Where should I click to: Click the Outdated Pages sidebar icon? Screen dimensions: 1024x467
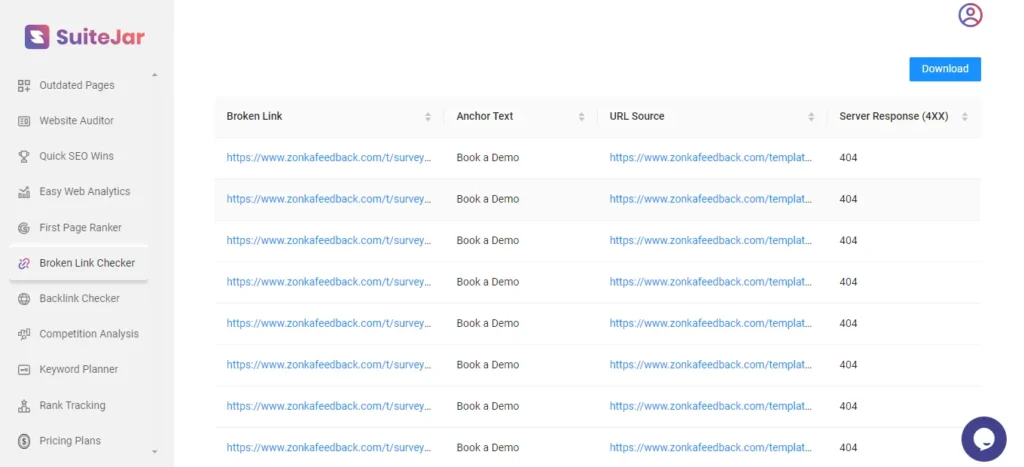pos(24,86)
